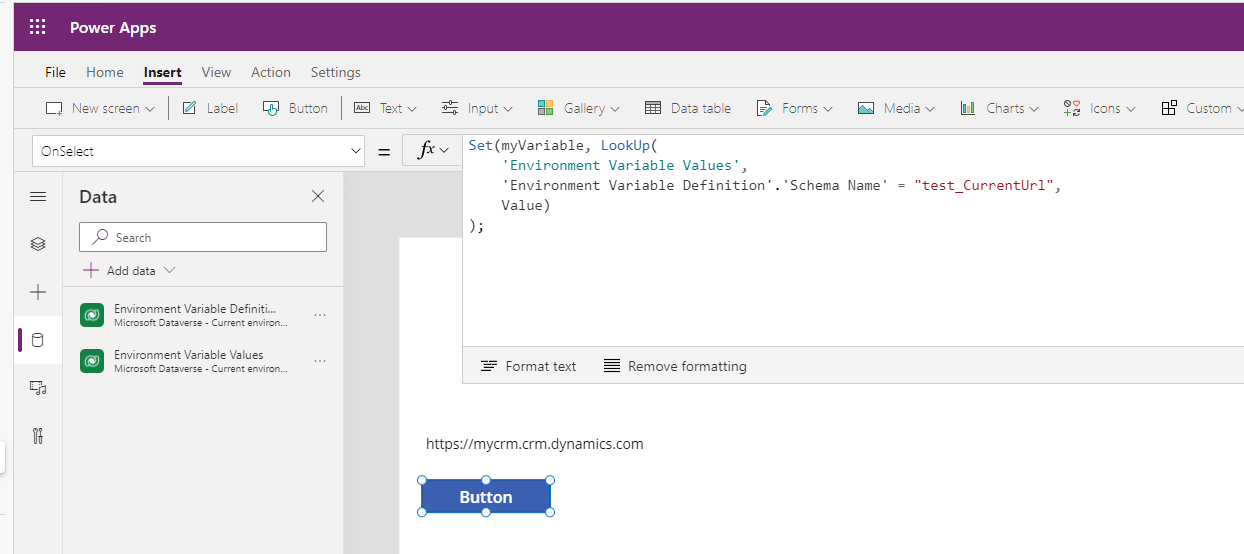Open the app launcher waffle icon

38,27
